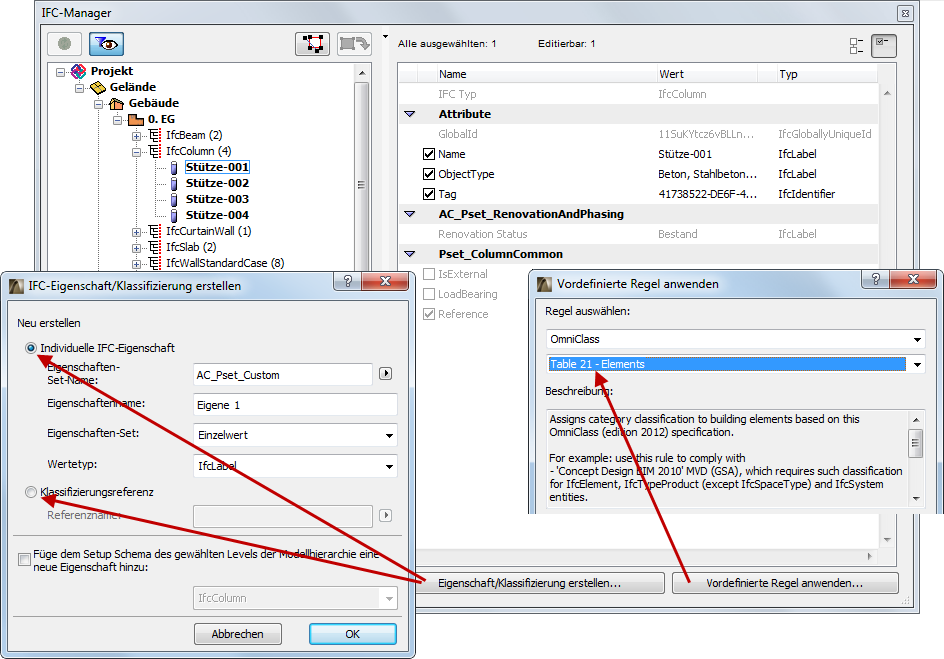Click the select-elements toolbar icon with red nodes
The width and height of the screenshot is (944, 659).
(x=312, y=44)
